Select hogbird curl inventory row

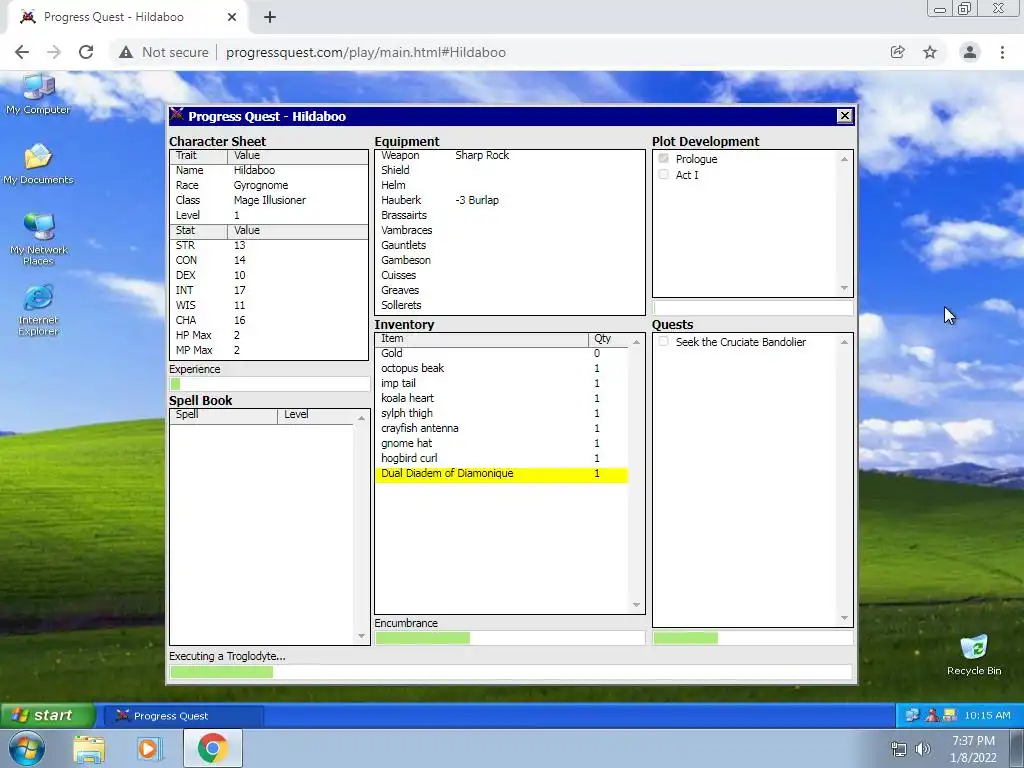[x=502, y=458]
